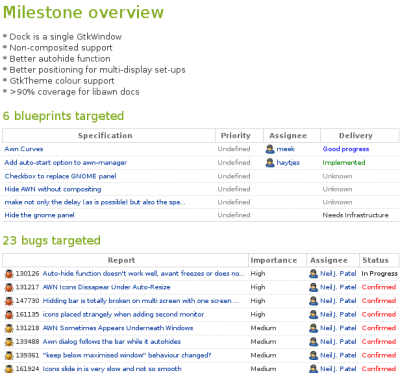Open bug 'Awn dialog follows the bar'
This screenshot has width=400, height=373.
click(x=112, y=342)
